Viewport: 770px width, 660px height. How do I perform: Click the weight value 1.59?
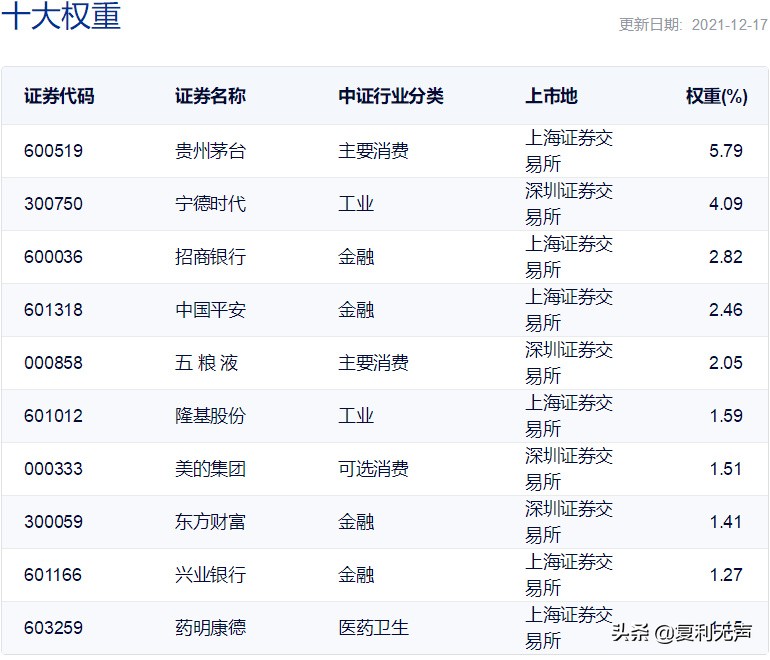tap(726, 416)
